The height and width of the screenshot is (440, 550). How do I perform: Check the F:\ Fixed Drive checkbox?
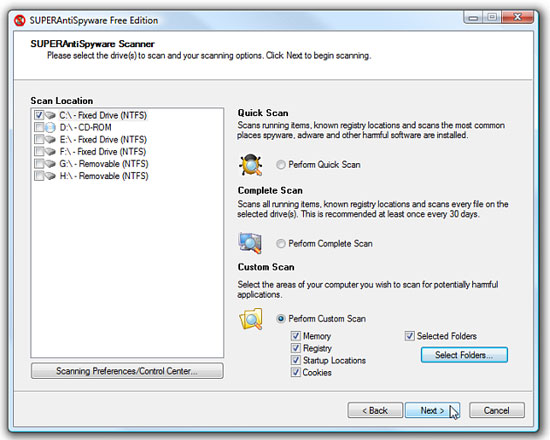[x=39, y=152]
